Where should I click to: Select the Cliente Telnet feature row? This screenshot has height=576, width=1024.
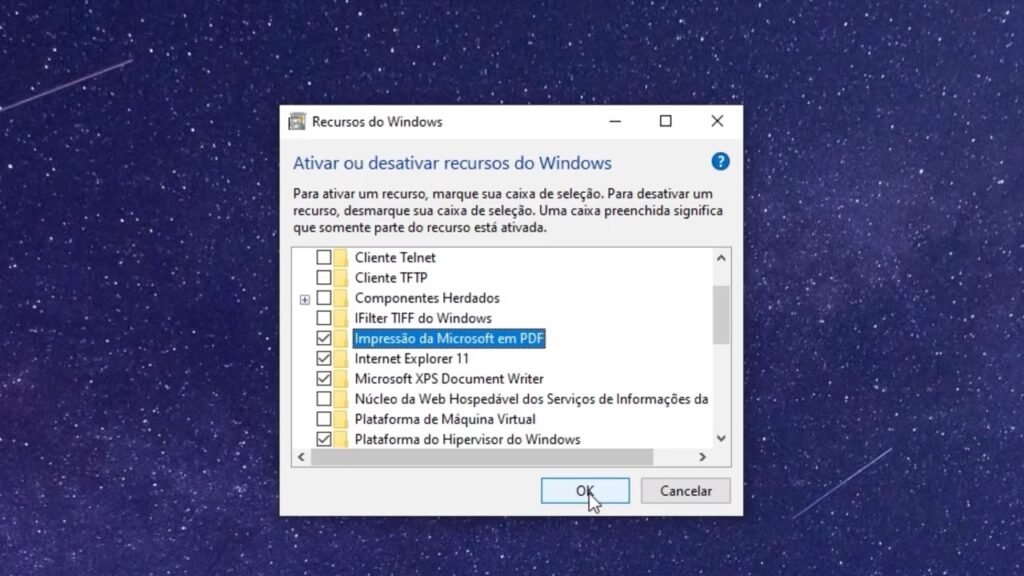(x=394, y=257)
